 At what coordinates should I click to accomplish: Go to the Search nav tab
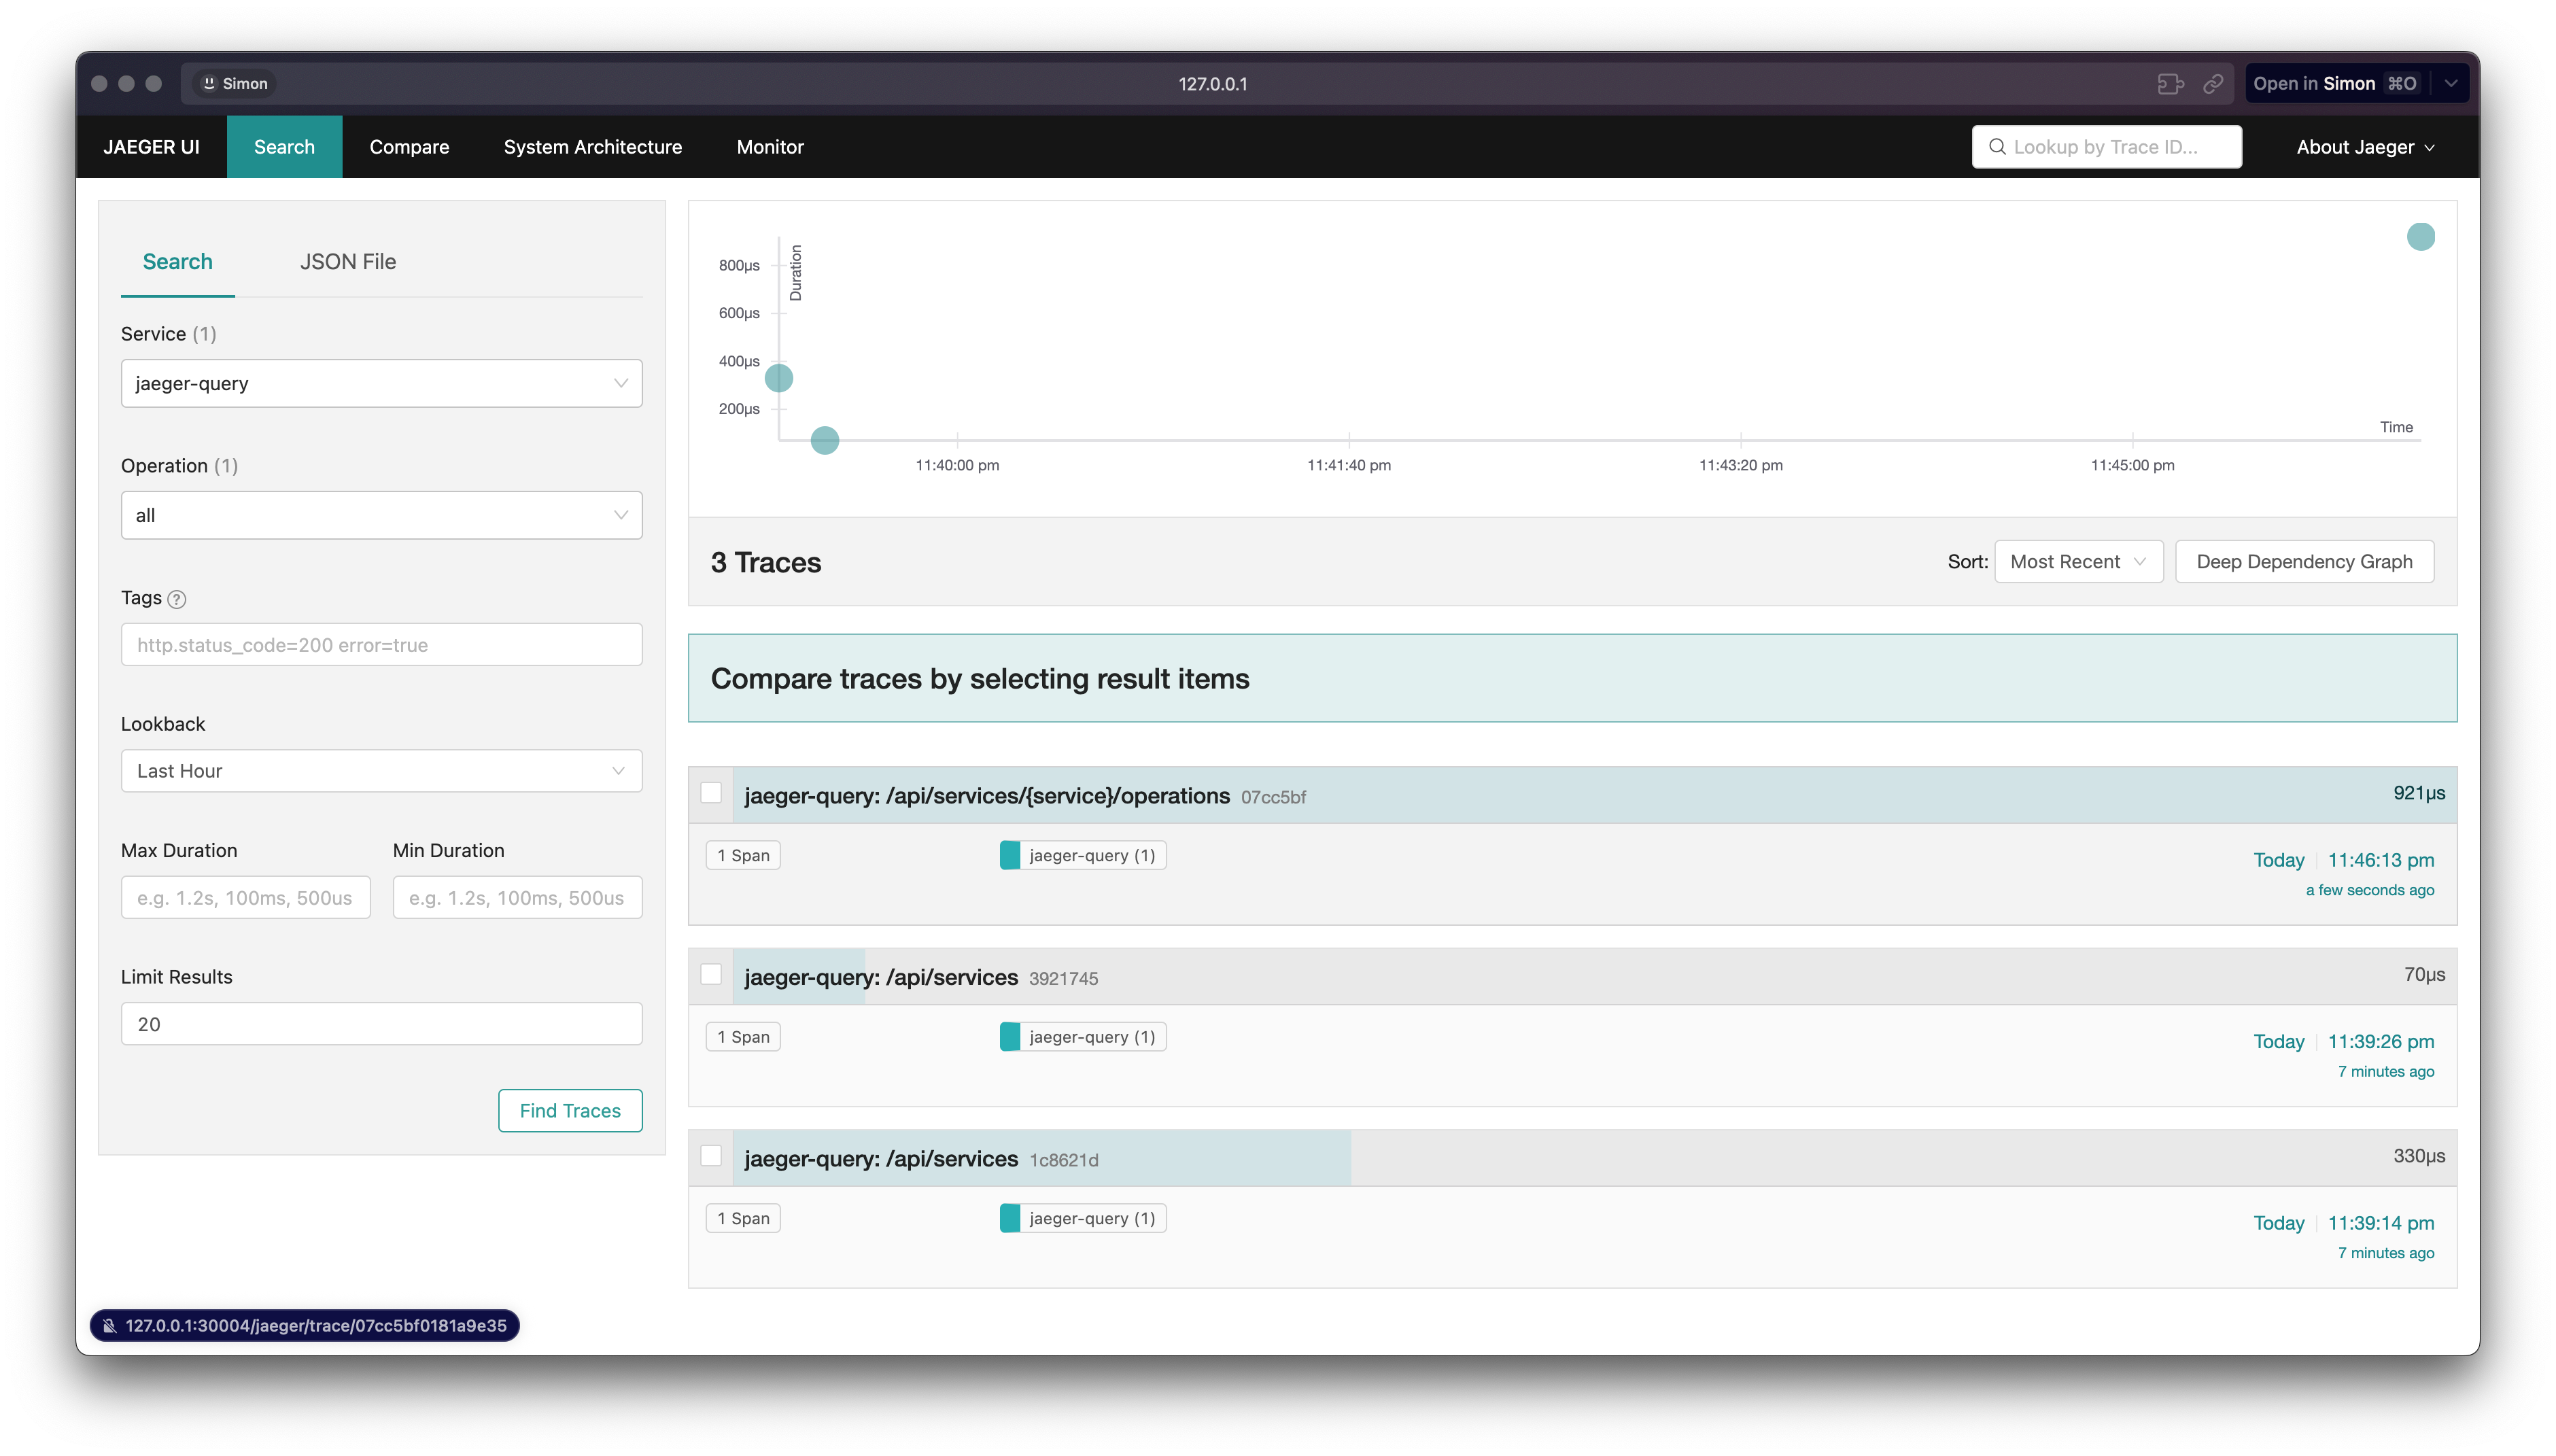(x=284, y=147)
